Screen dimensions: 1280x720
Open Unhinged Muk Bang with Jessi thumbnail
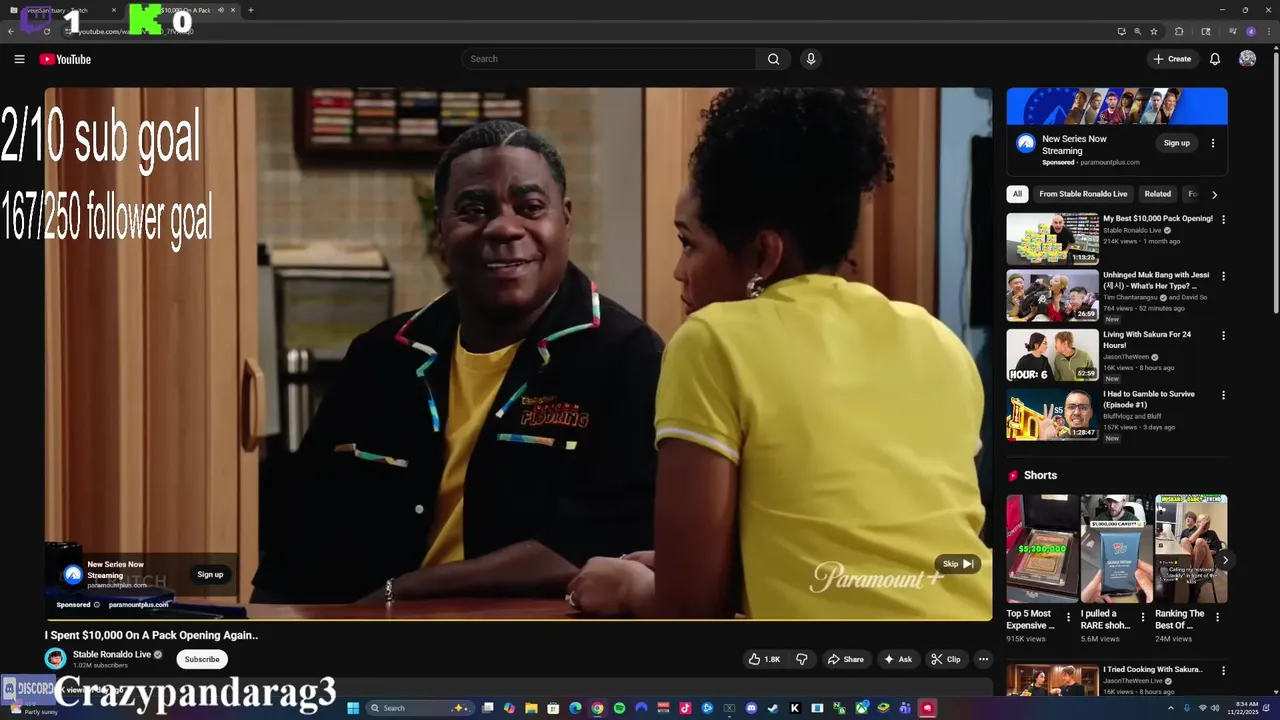(1052, 296)
